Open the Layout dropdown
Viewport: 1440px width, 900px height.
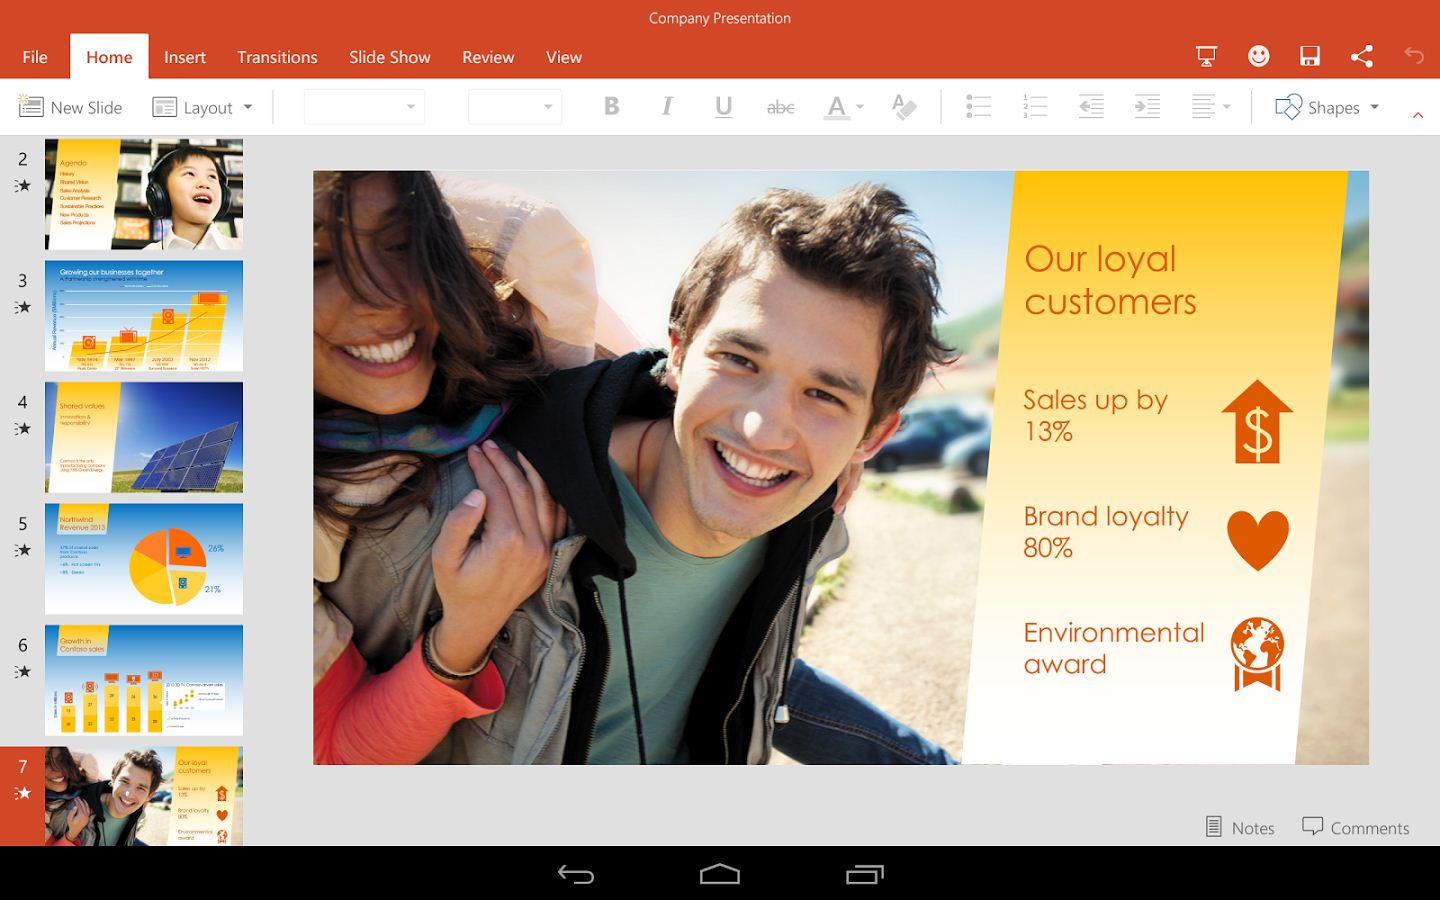202,106
